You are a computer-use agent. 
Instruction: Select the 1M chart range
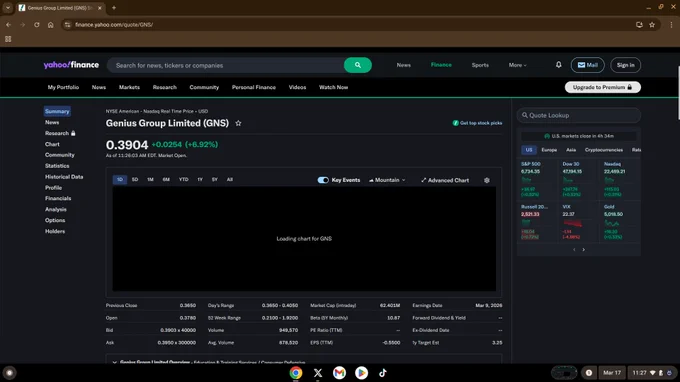[x=150, y=180]
